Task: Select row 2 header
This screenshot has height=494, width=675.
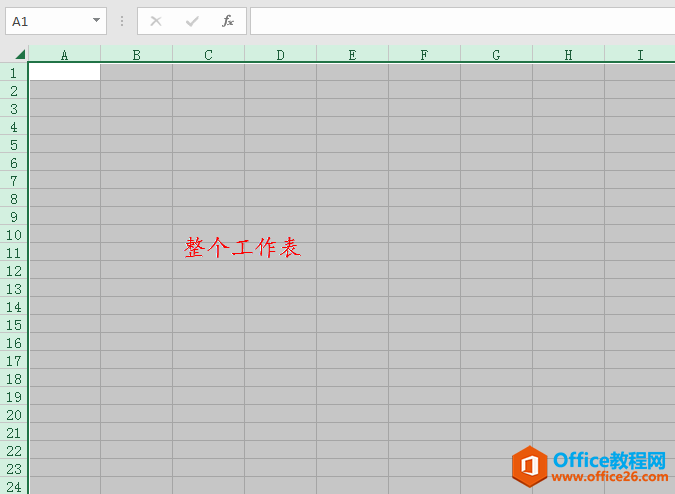Action: pos(14,91)
